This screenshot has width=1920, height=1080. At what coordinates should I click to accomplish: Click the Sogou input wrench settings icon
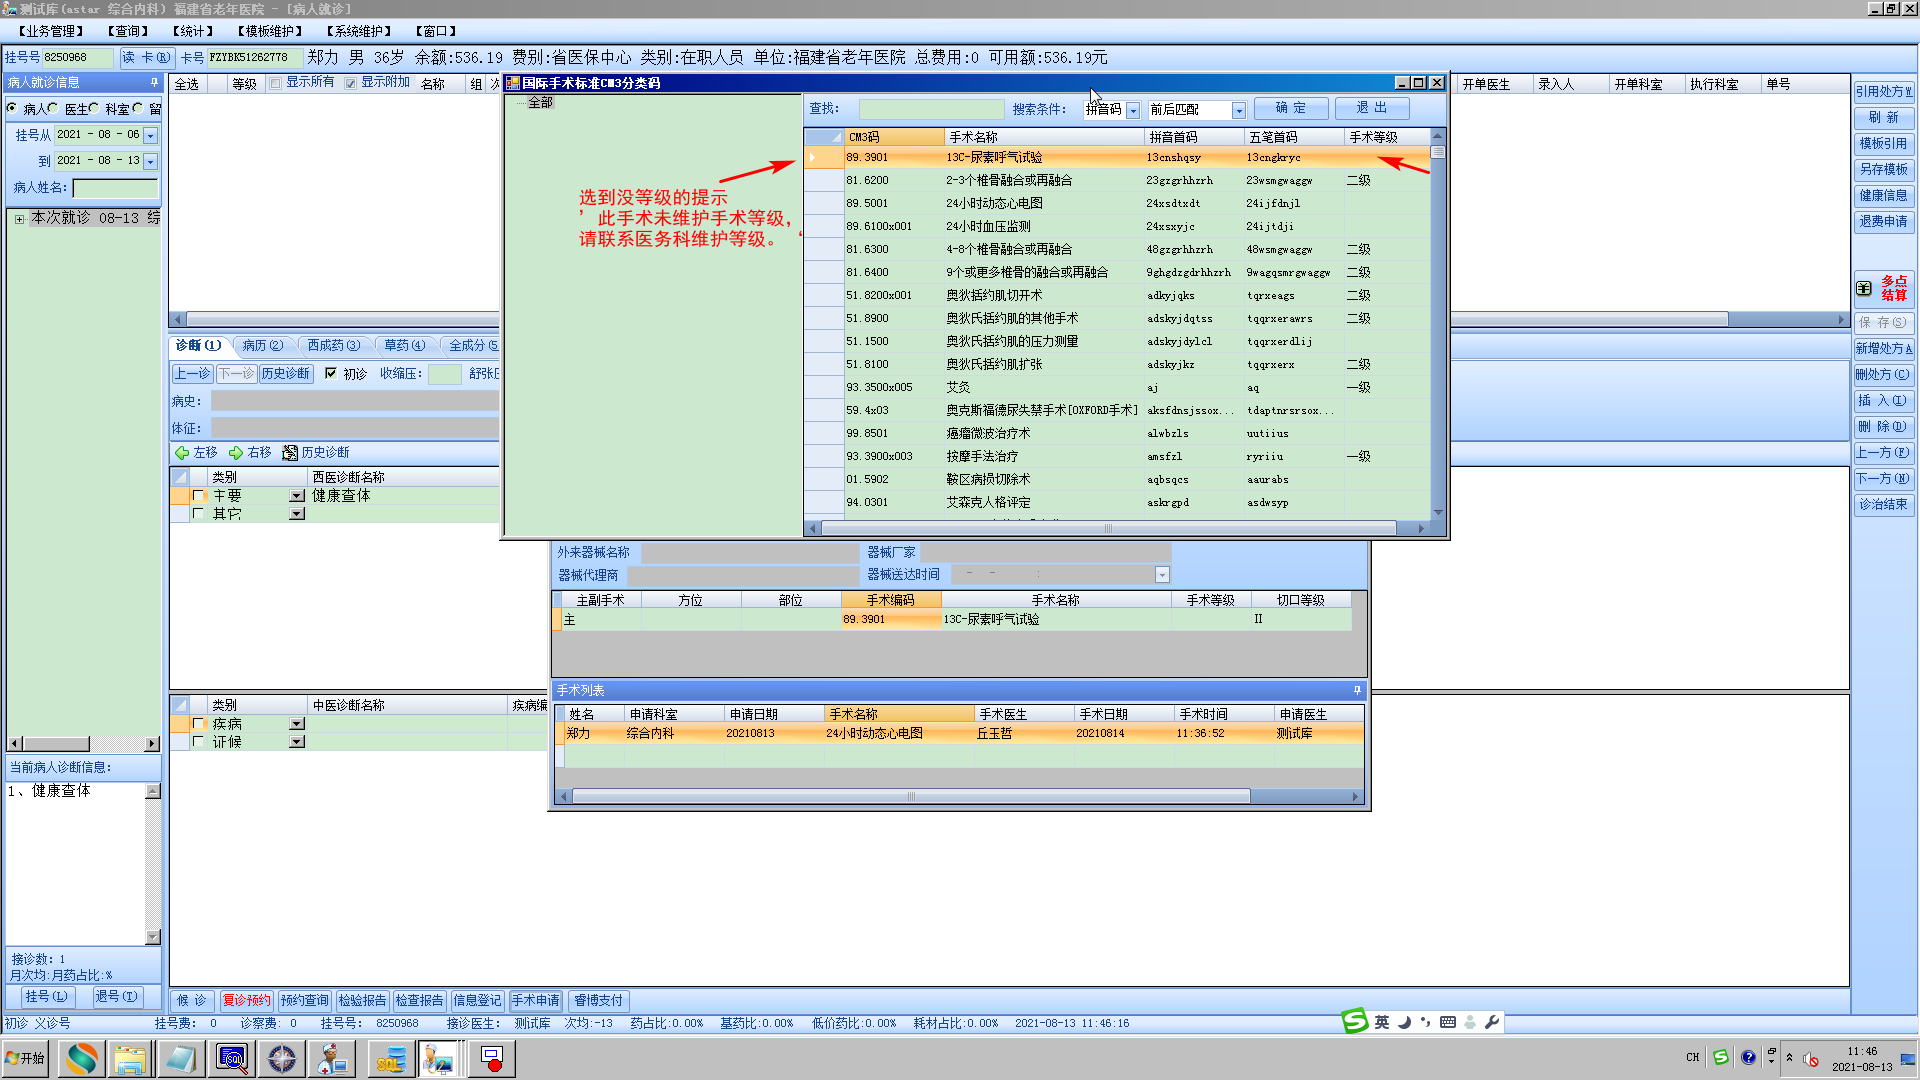[1492, 1022]
